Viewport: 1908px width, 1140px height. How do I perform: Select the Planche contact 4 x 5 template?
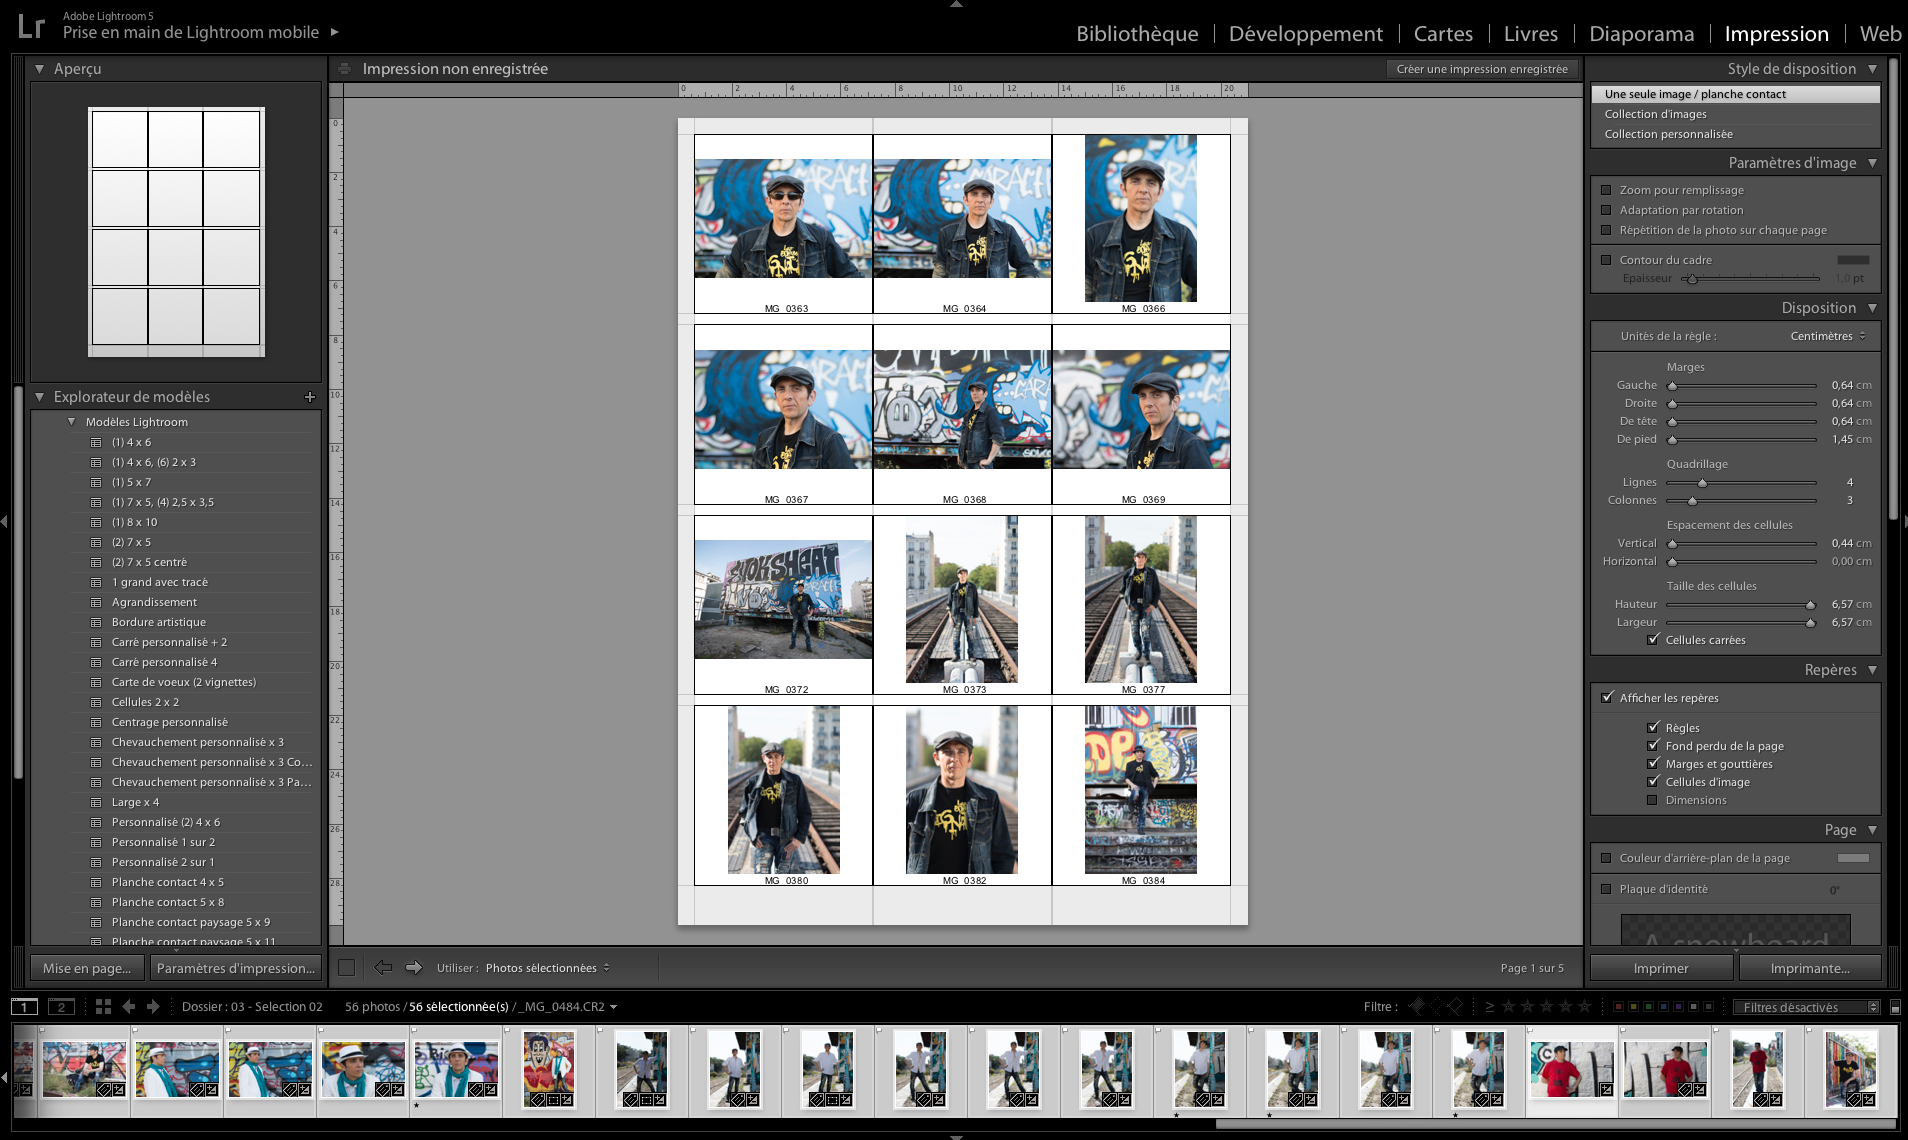tap(168, 882)
